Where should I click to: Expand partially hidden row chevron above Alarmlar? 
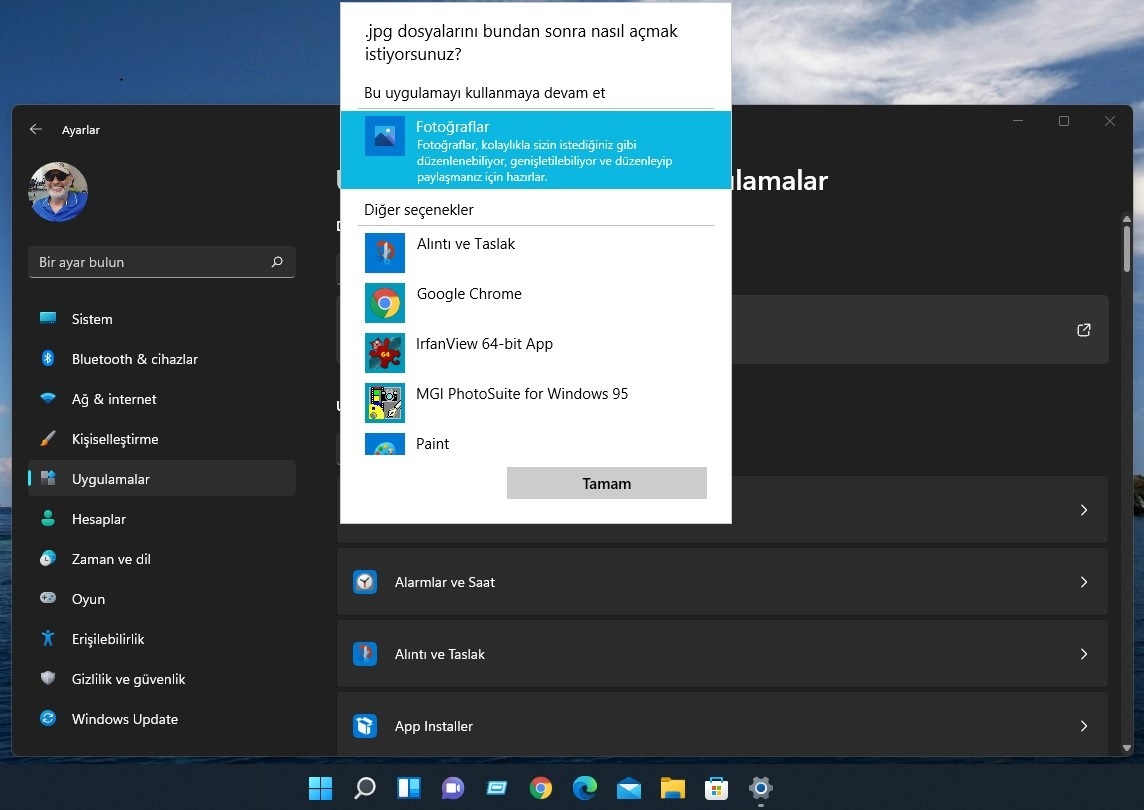click(1084, 510)
